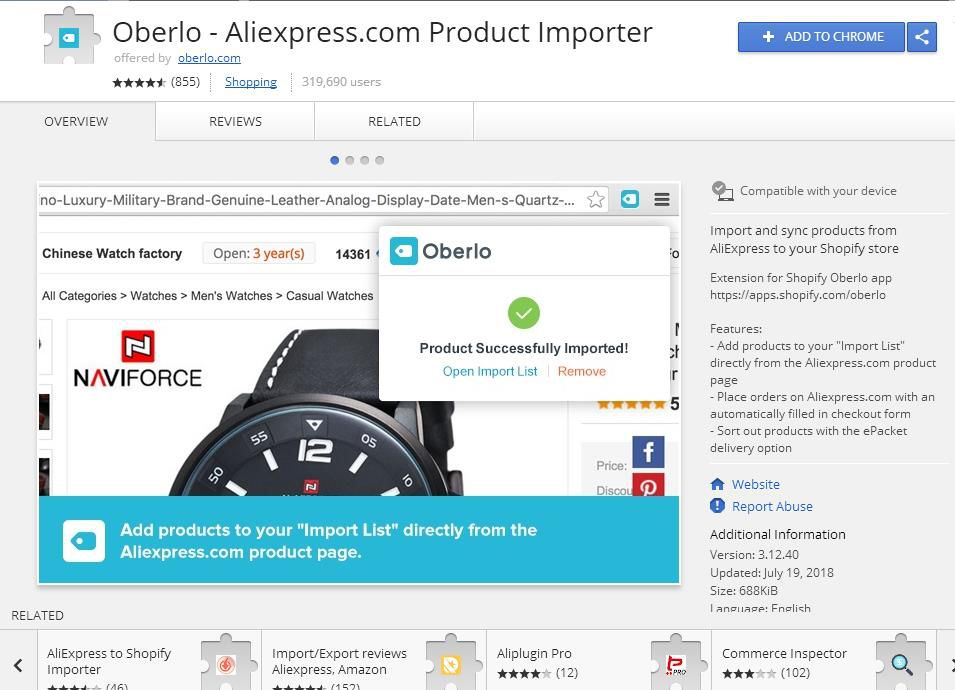Click the Report Abuse link
This screenshot has width=955, height=690.
coord(772,506)
